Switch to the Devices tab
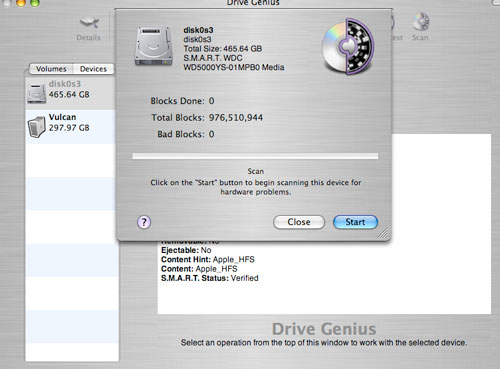Image resolution: width=500 pixels, height=369 pixels. tap(93, 69)
